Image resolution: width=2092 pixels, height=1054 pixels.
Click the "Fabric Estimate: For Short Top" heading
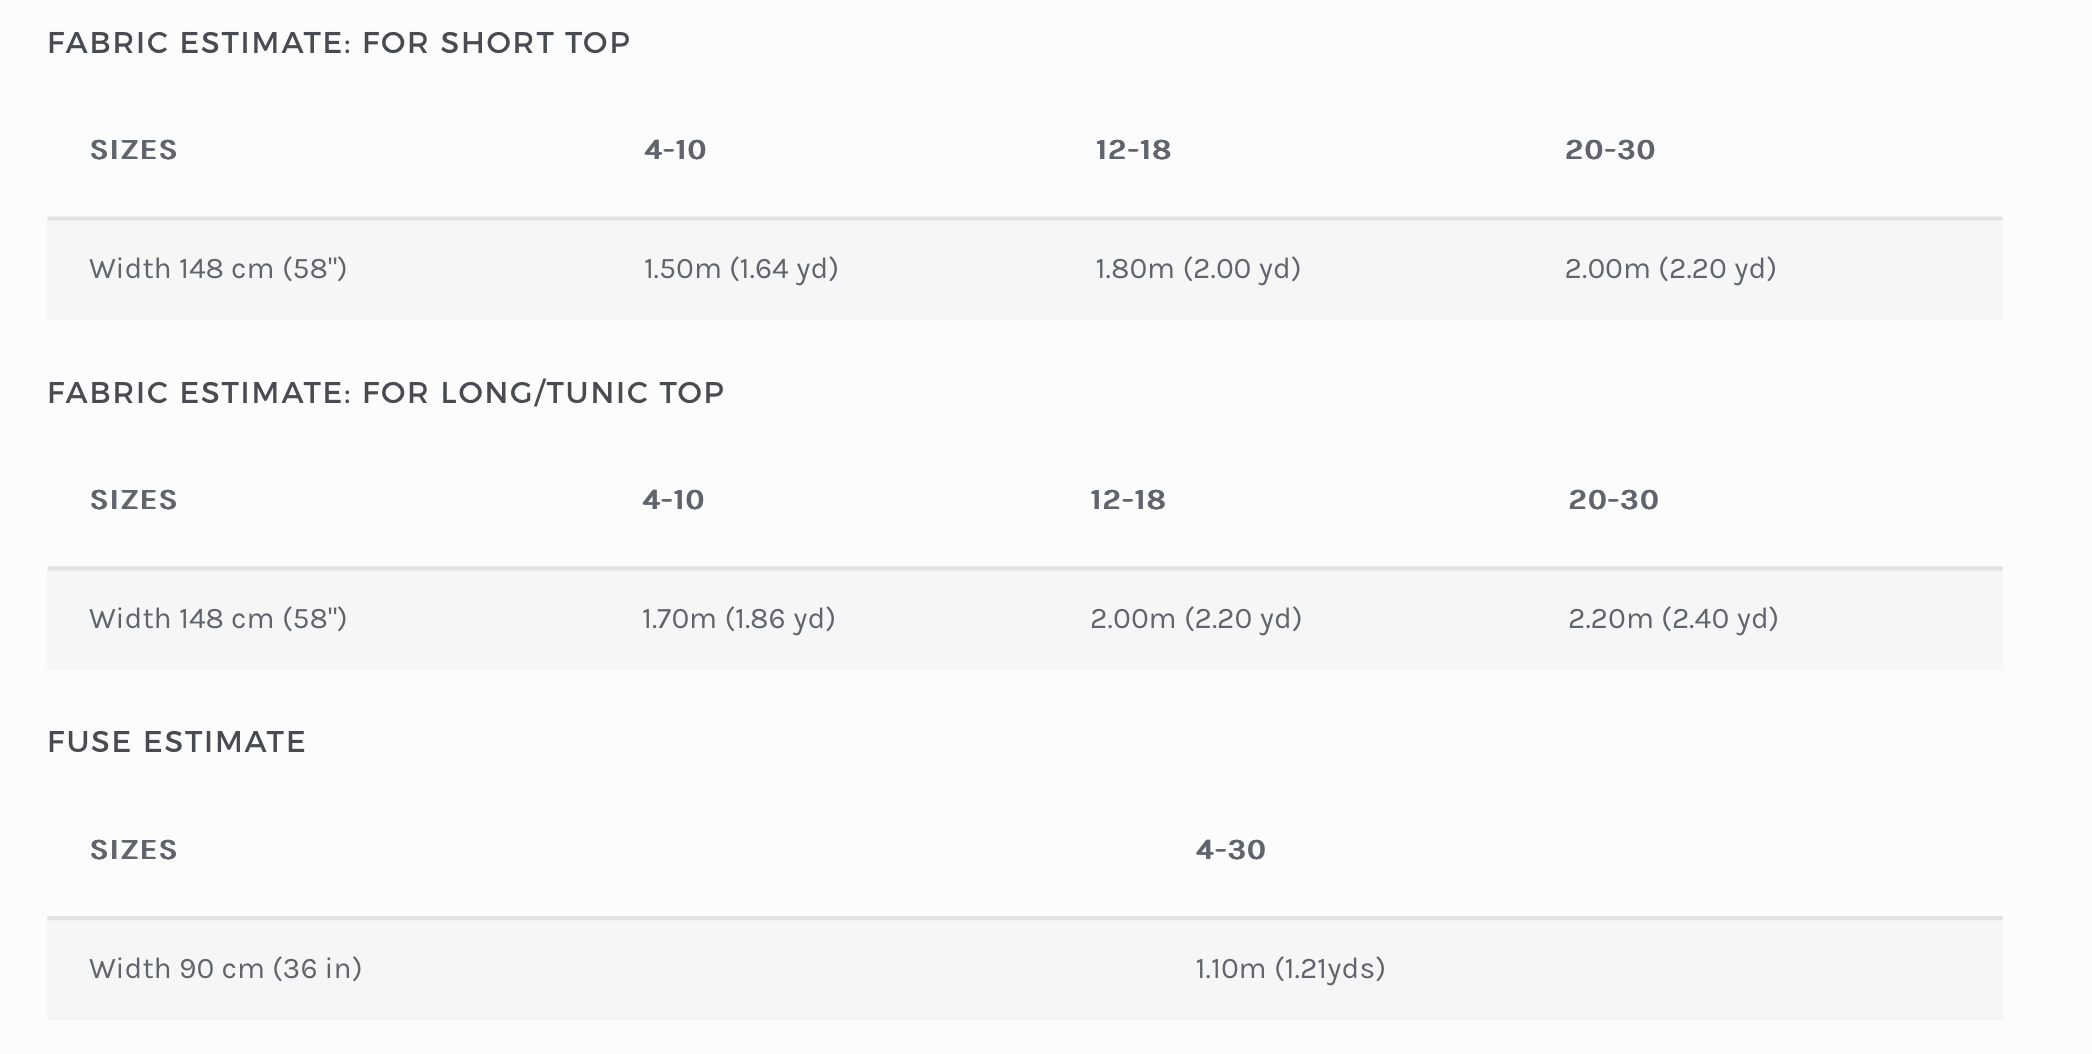(339, 43)
